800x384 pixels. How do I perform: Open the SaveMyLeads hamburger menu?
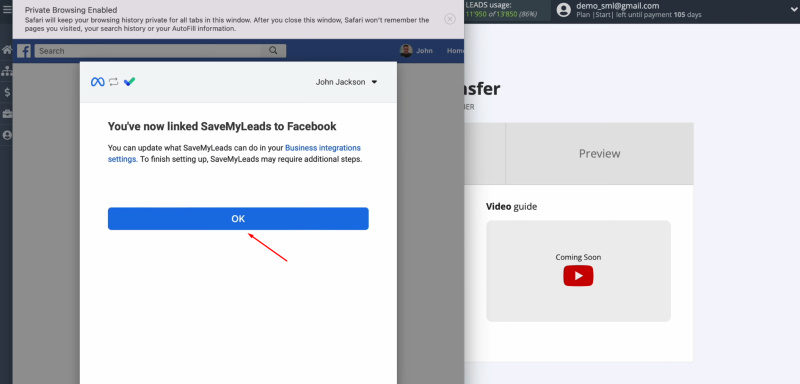point(7,9)
